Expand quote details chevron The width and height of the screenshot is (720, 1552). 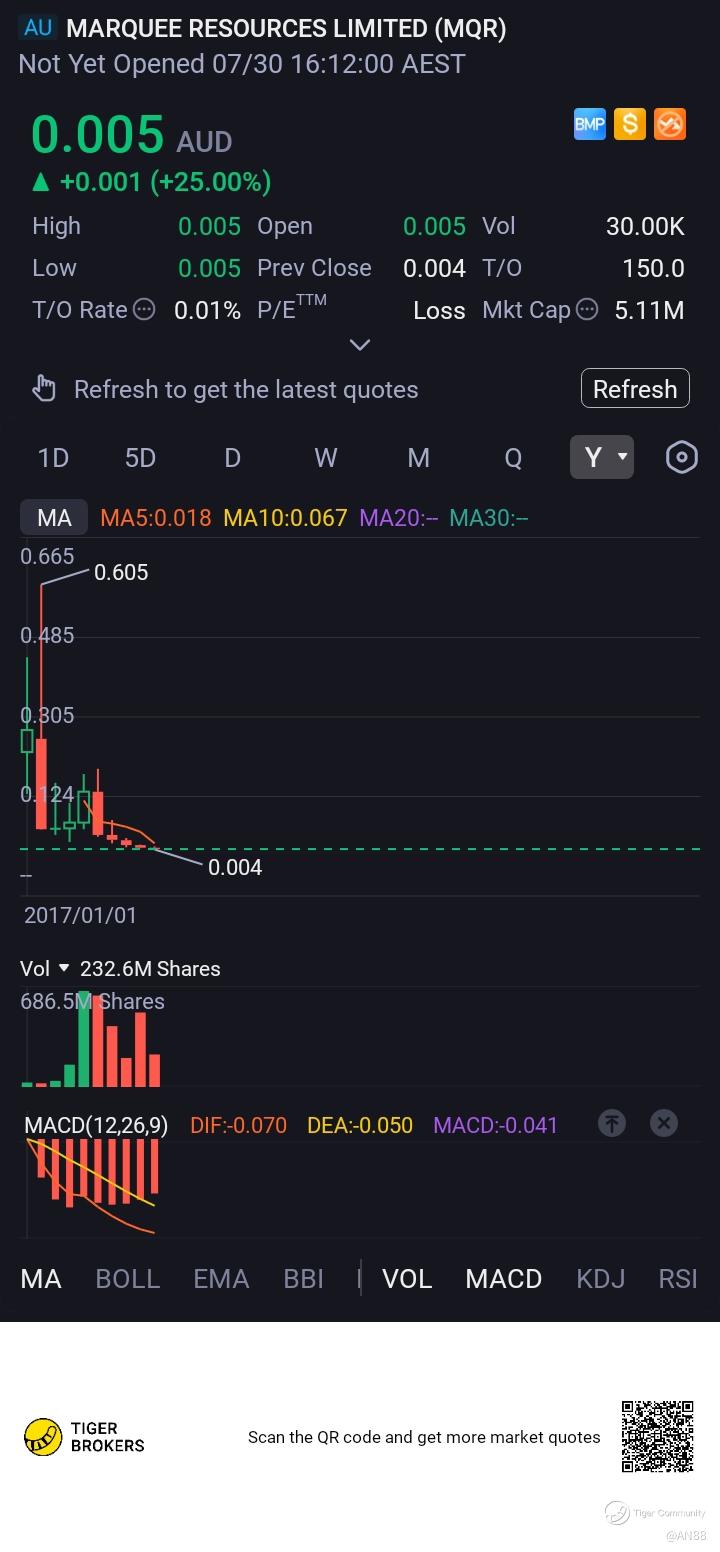coord(360,345)
